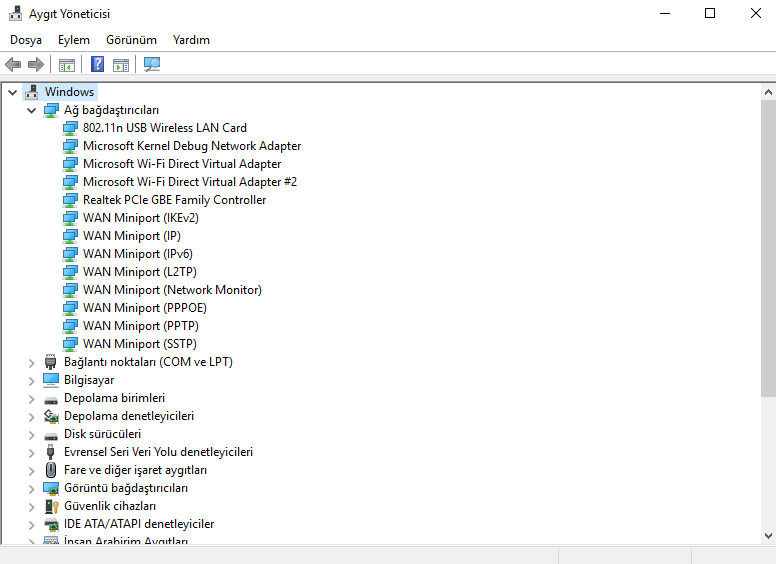Image resolution: width=776 pixels, height=564 pixels.
Task: Click the Forward arrow toolbar icon
Action: 36,64
